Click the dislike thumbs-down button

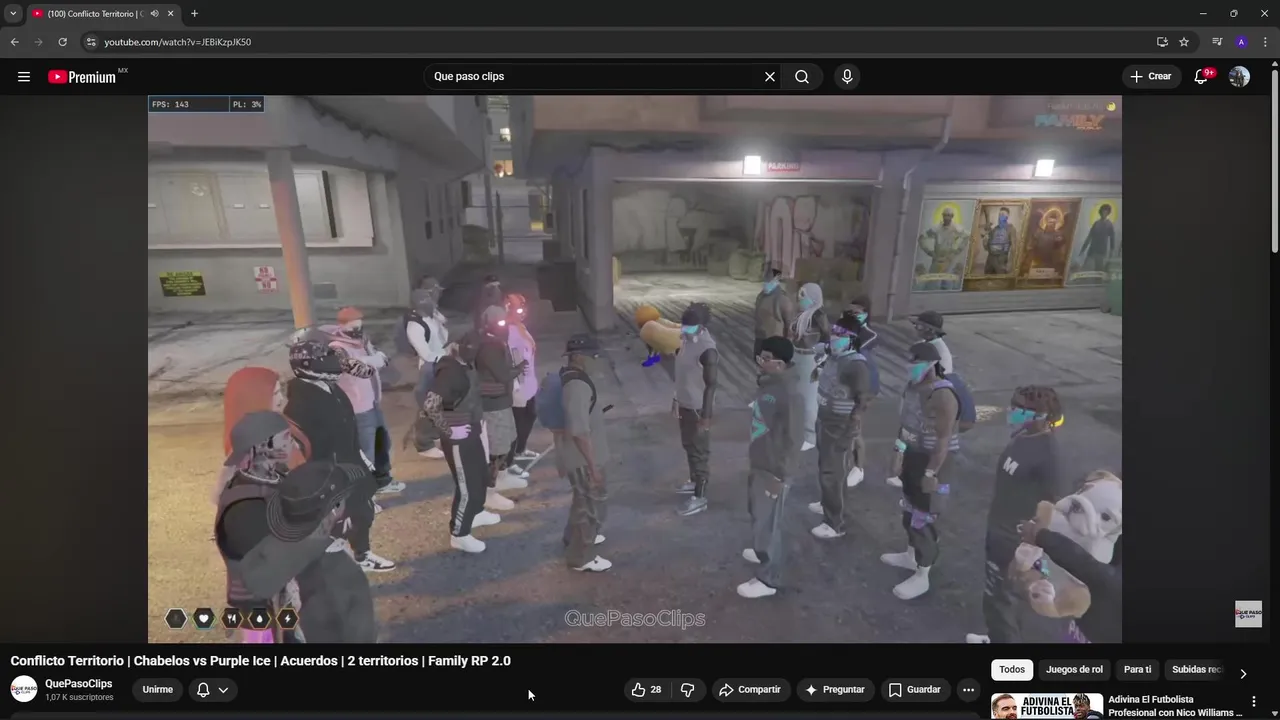688,690
